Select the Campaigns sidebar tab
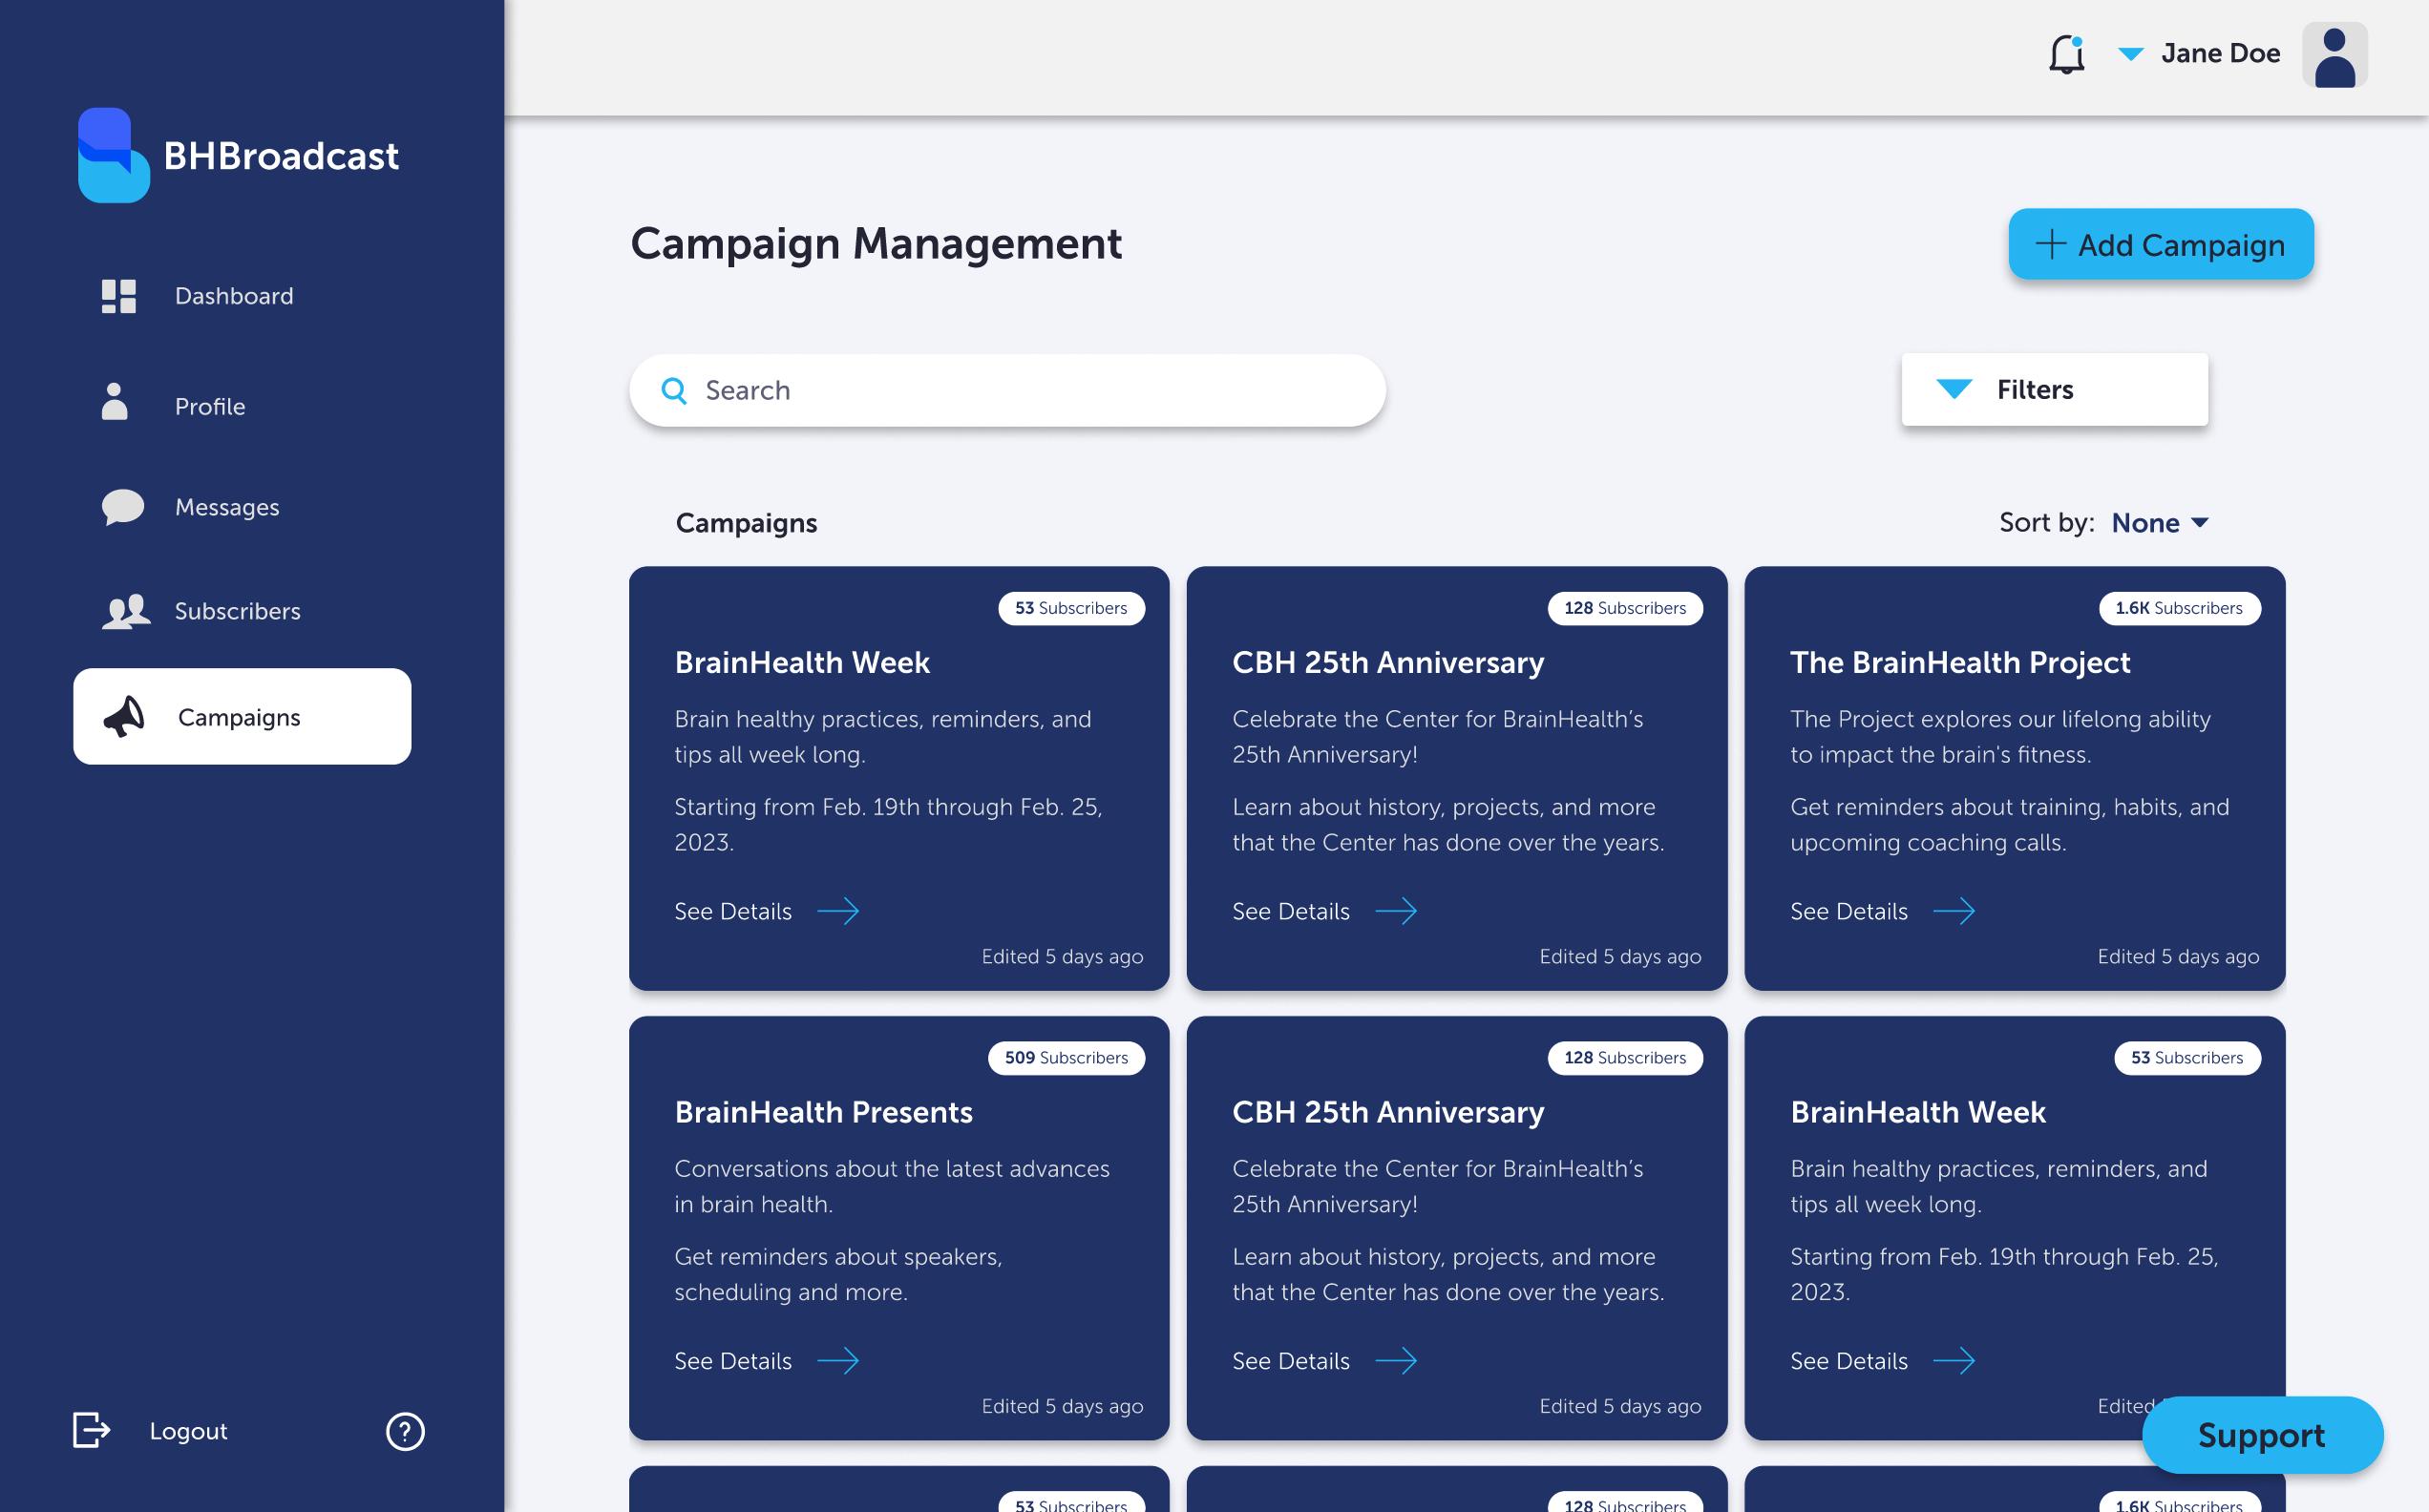The image size is (2429, 1512). point(242,717)
